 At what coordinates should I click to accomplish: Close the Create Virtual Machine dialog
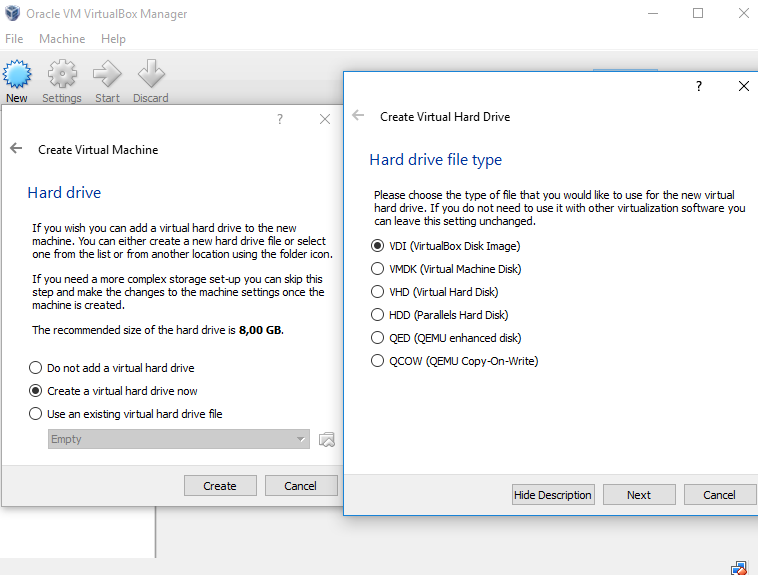325,119
